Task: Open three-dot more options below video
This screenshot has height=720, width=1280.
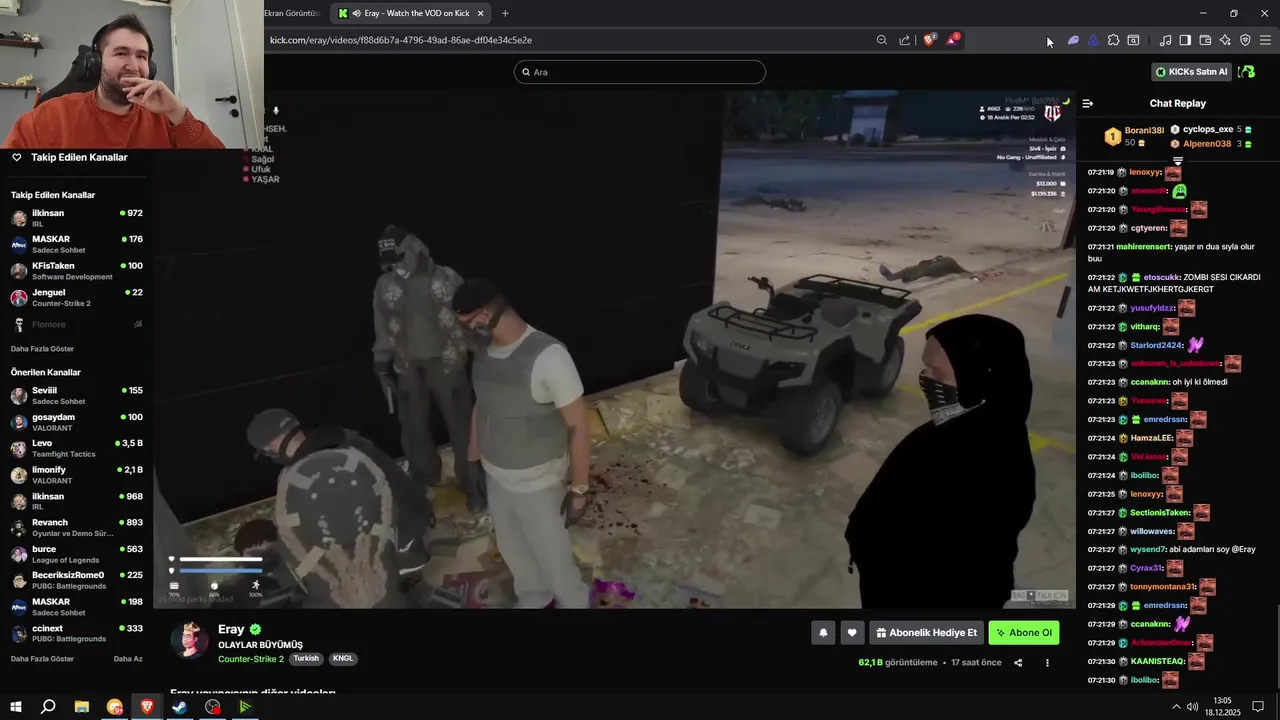Action: tap(1047, 662)
